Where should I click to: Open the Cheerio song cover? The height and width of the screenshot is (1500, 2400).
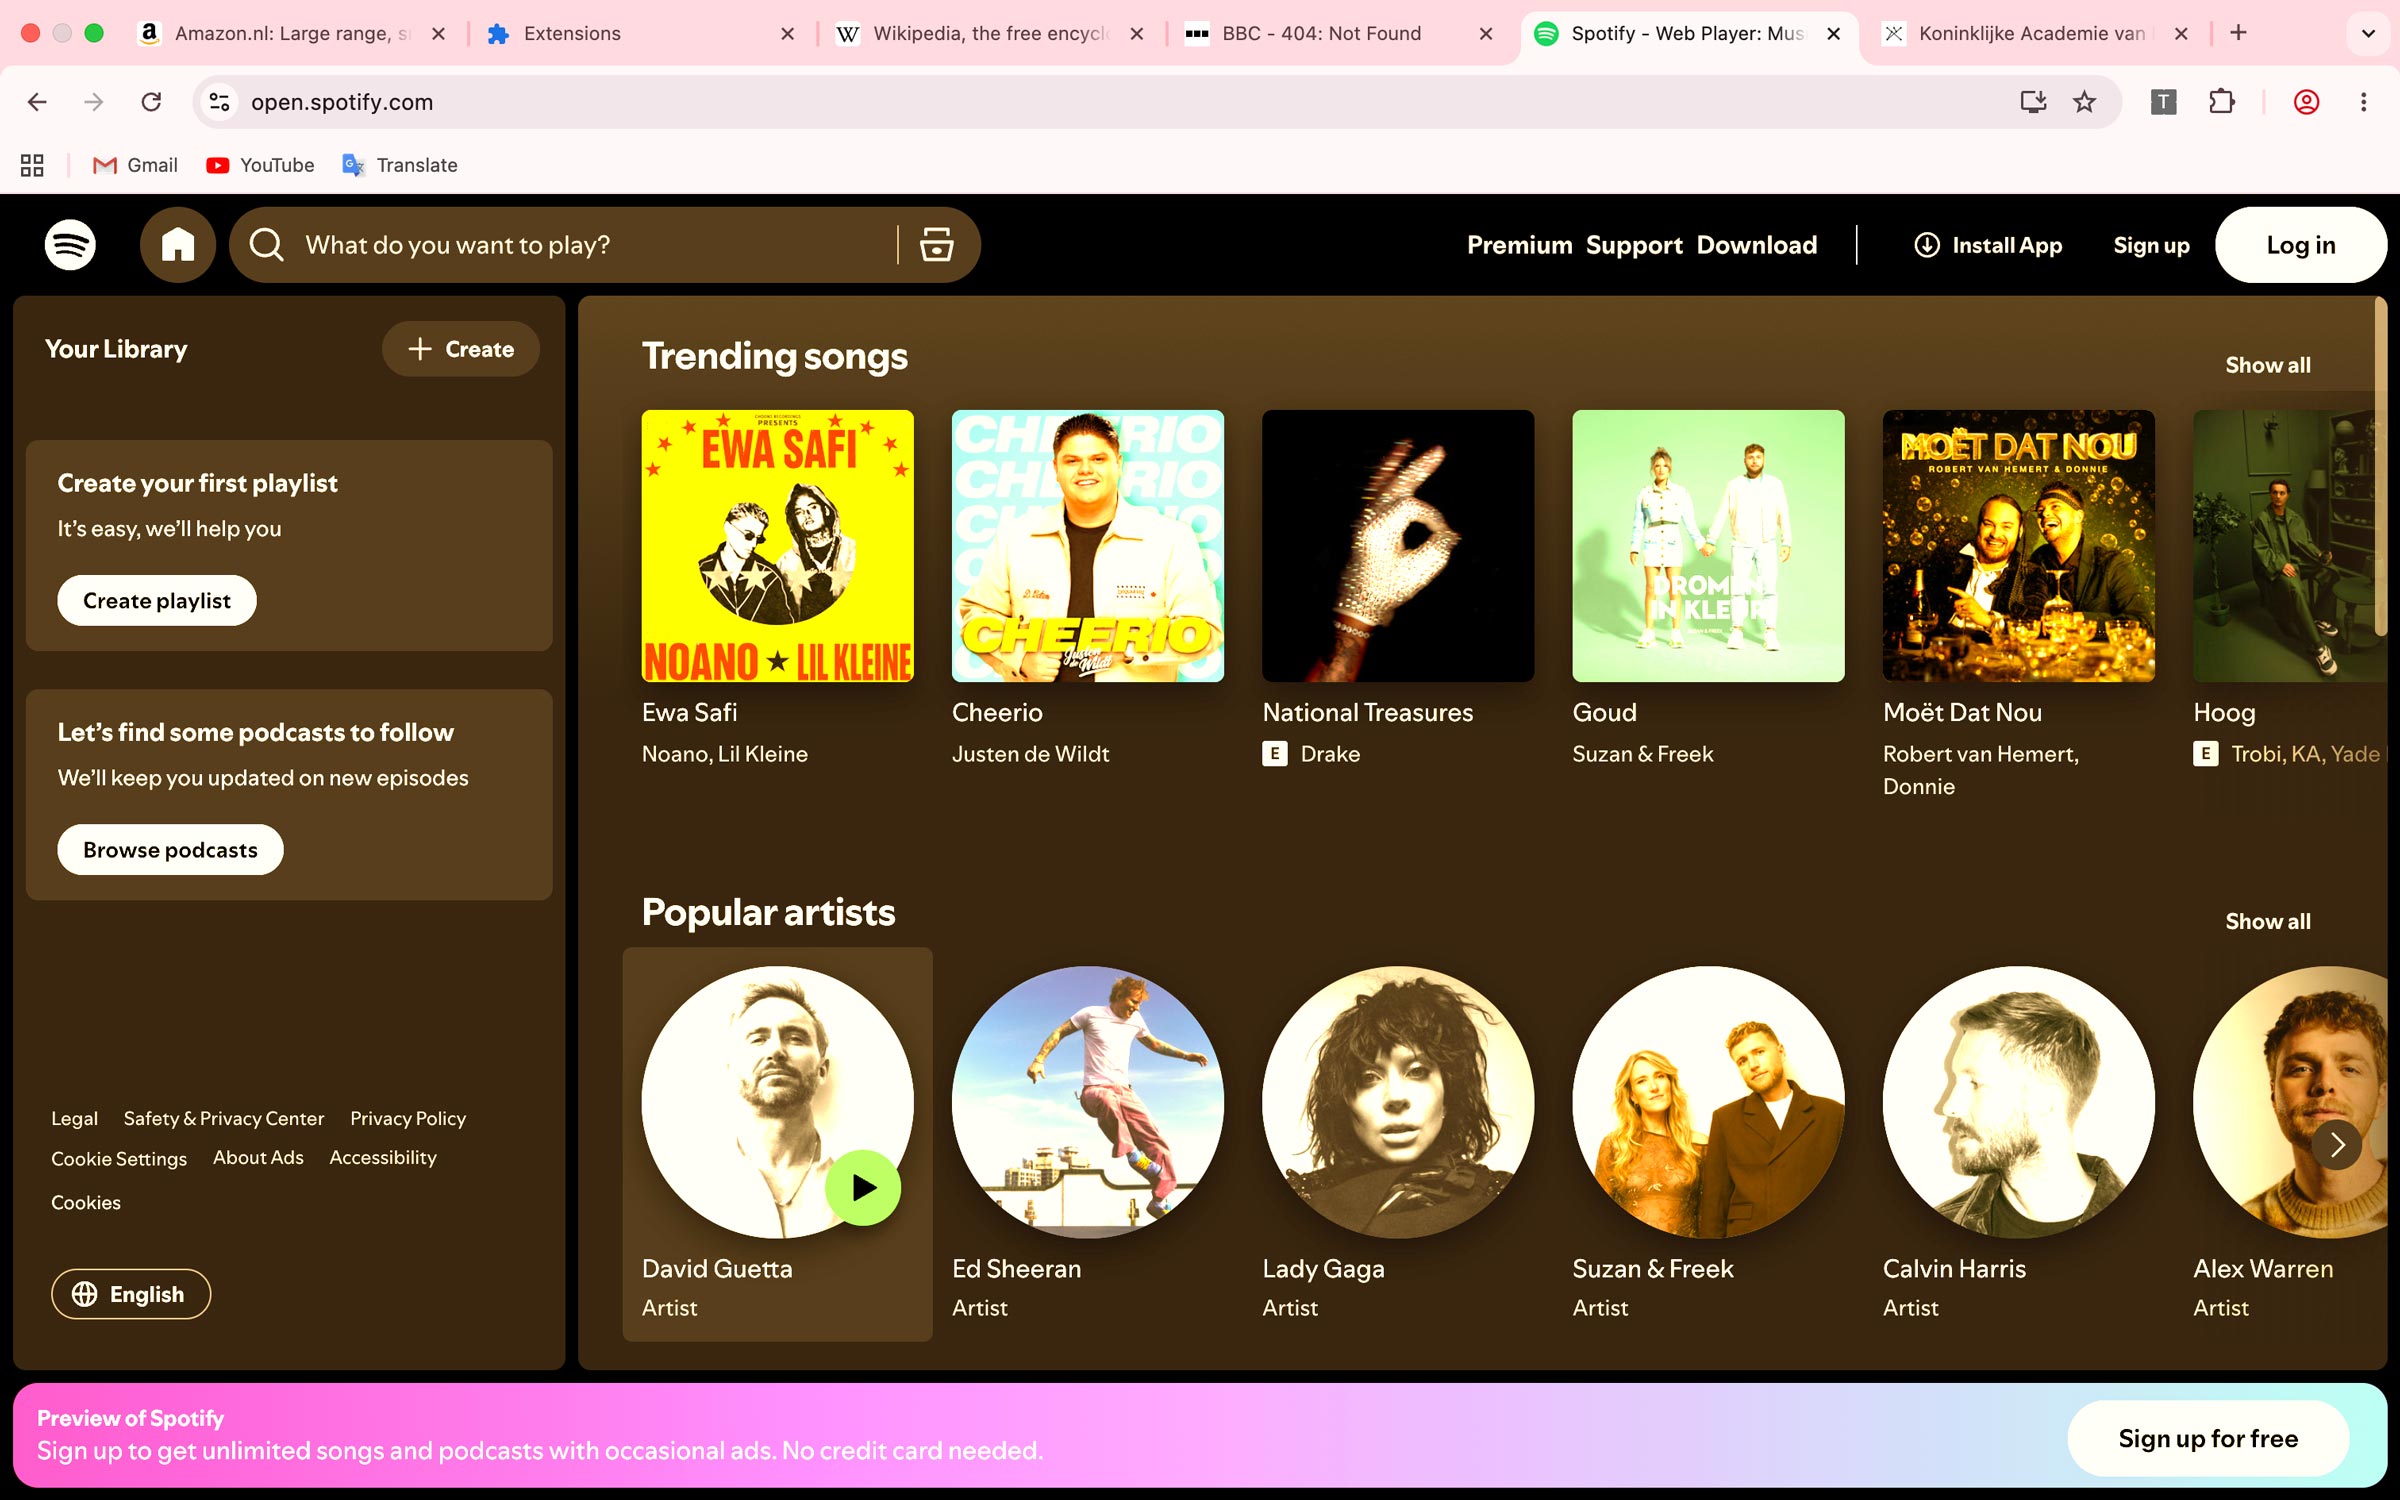1088,546
